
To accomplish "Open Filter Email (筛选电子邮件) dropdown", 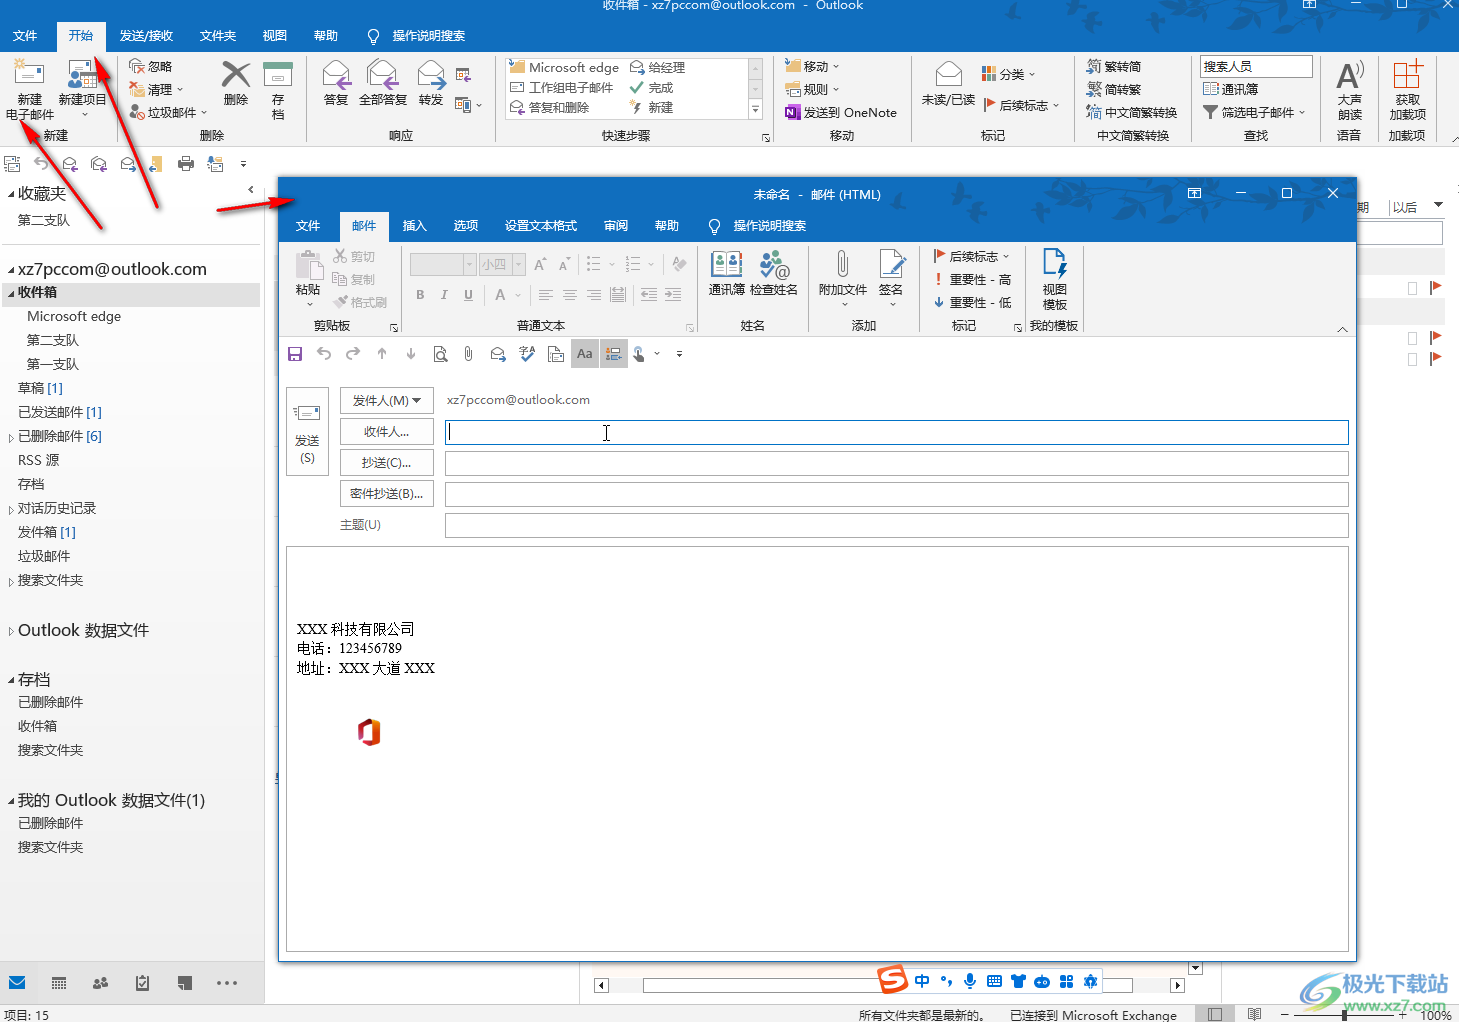I will pyautogui.click(x=1255, y=112).
